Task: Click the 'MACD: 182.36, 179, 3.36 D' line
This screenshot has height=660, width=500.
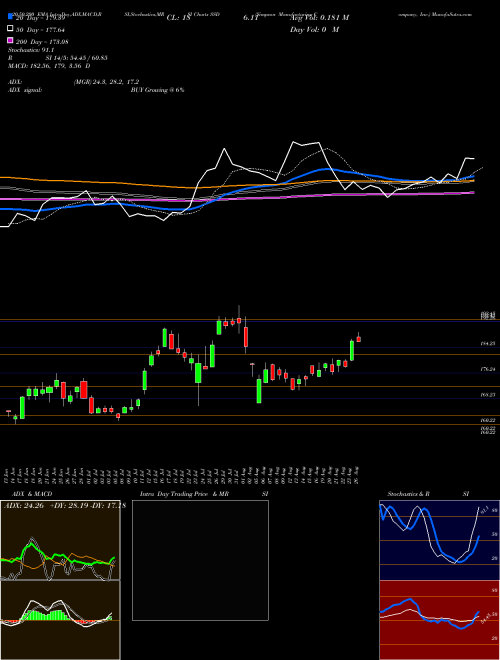Action: click(x=49, y=66)
